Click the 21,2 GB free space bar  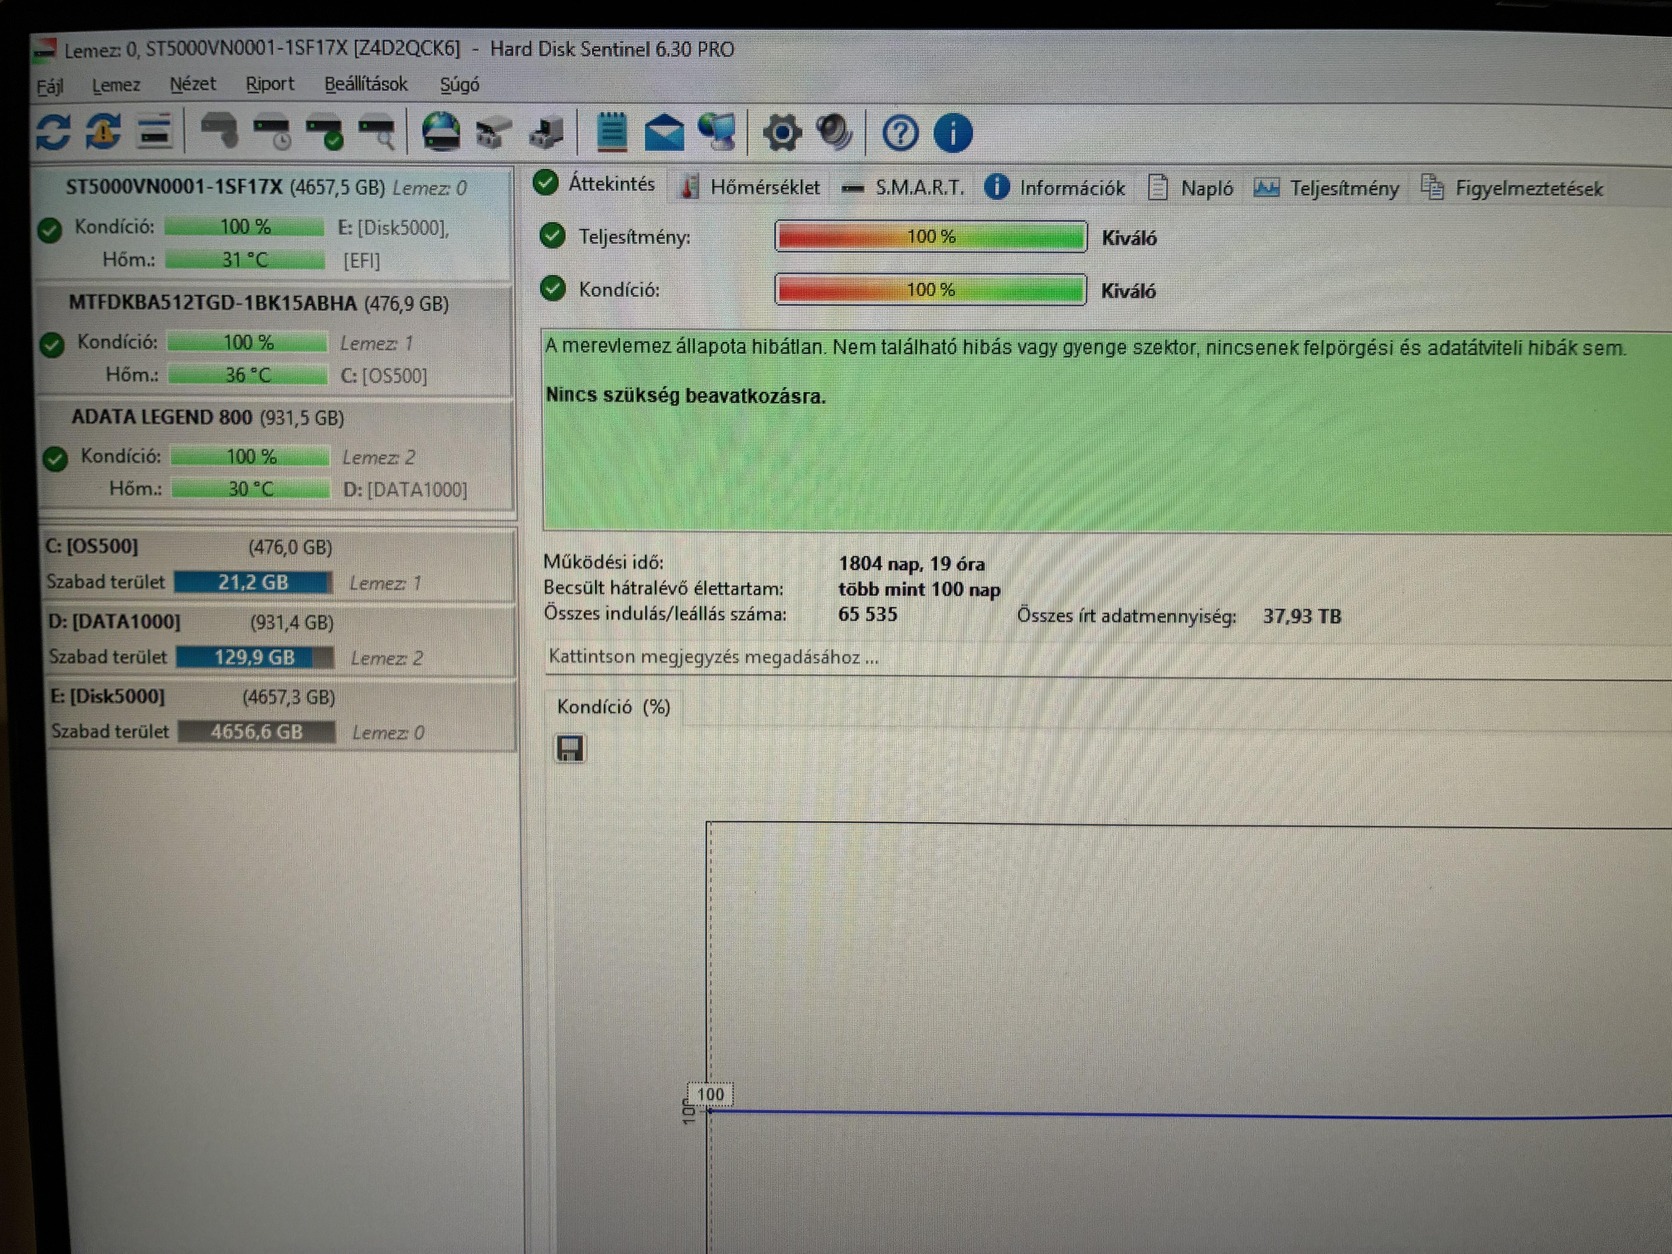click(253, 582)
